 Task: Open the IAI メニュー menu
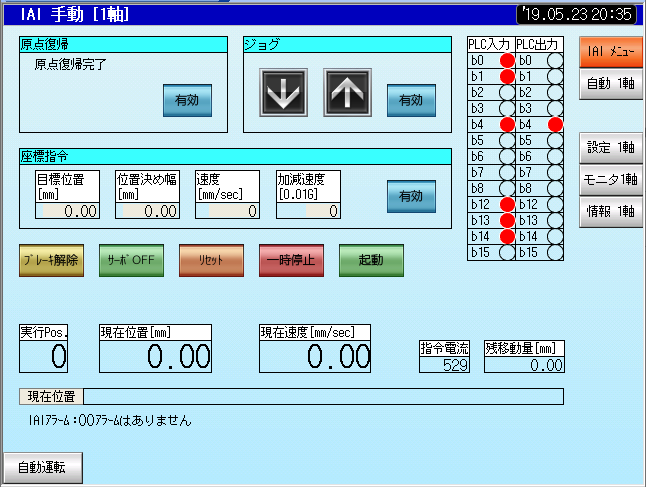pyautogui.click(x=611, y=52)
